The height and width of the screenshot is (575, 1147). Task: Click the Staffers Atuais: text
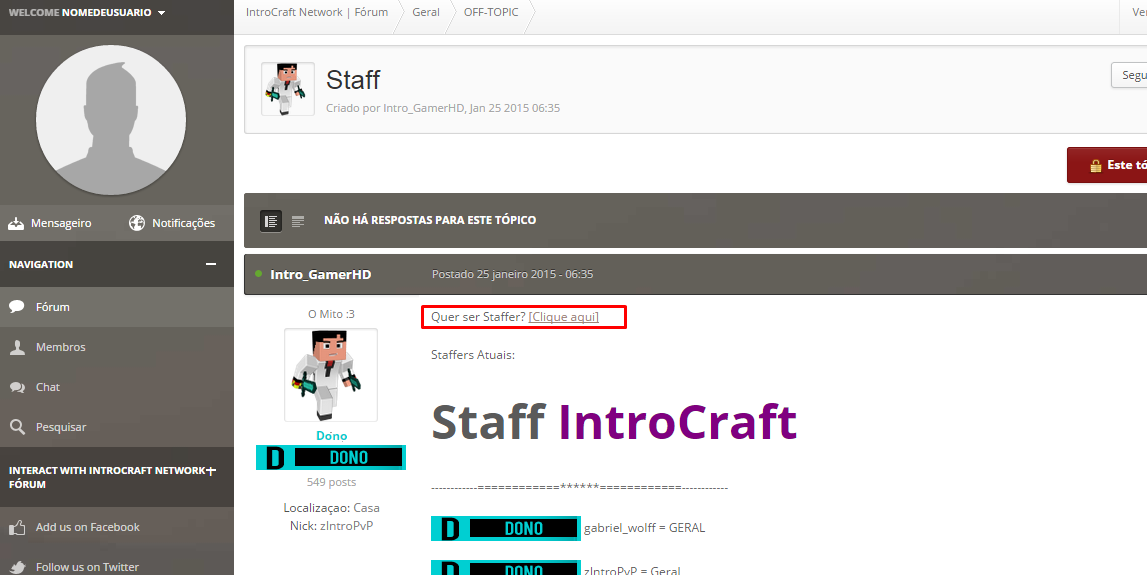point(473,355)
